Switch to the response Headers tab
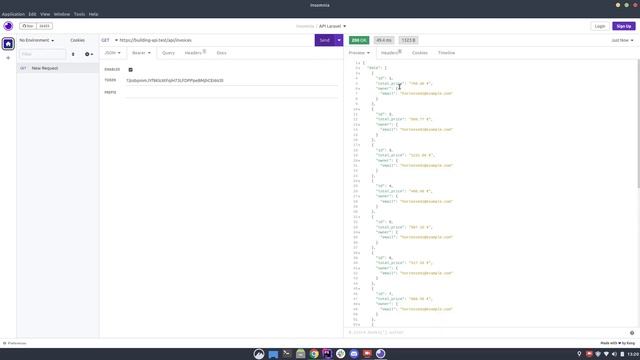The height and width of the screenshot is (360, 640). (x=391, y=53)
